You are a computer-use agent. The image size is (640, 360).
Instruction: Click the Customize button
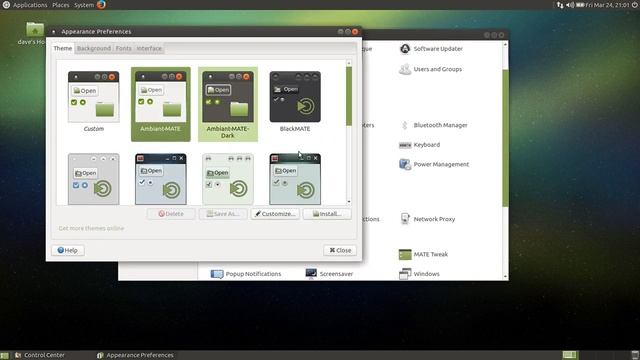tap(275, 214)
